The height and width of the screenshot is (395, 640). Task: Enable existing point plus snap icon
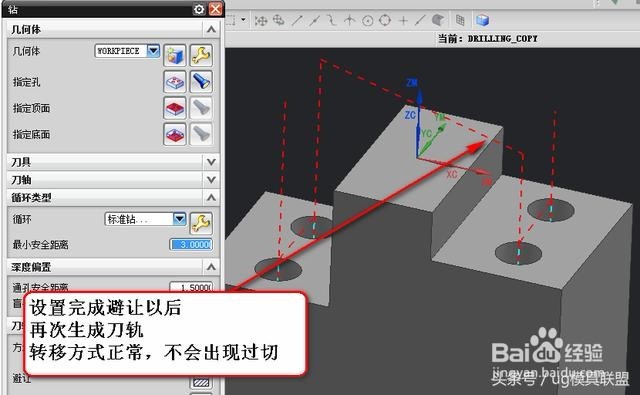point(403,20)
